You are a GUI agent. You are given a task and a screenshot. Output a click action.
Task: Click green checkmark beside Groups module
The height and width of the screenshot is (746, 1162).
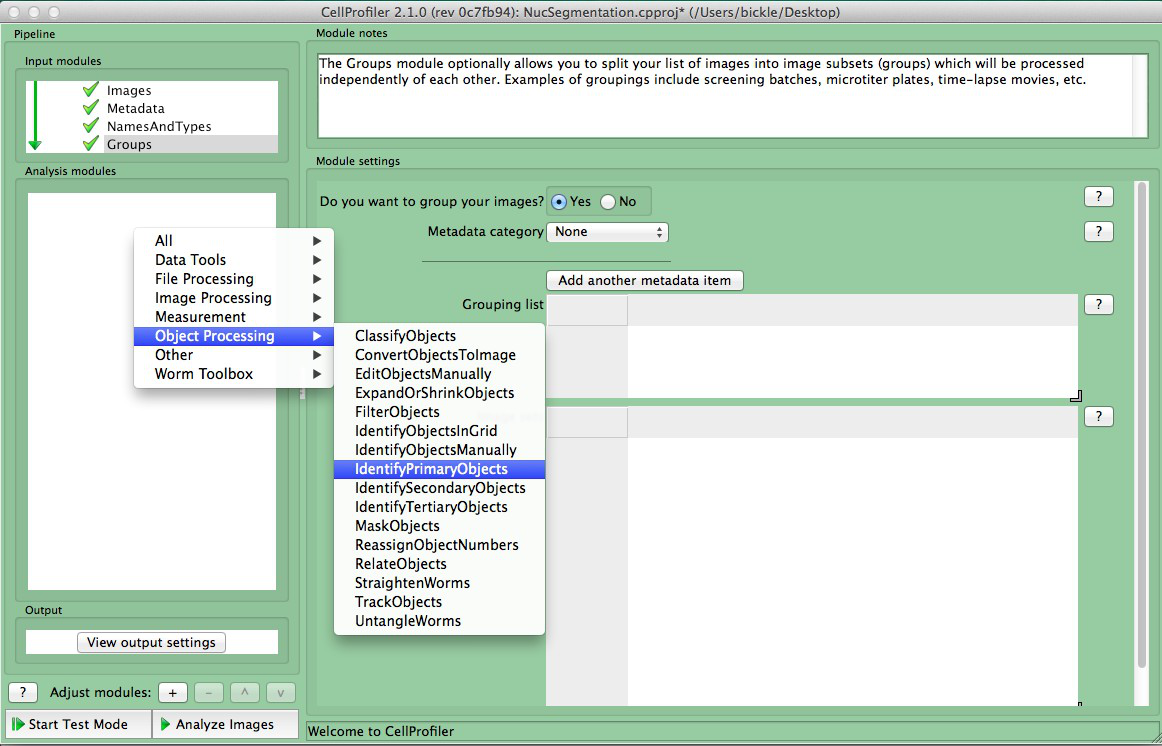tap(90, 143)
